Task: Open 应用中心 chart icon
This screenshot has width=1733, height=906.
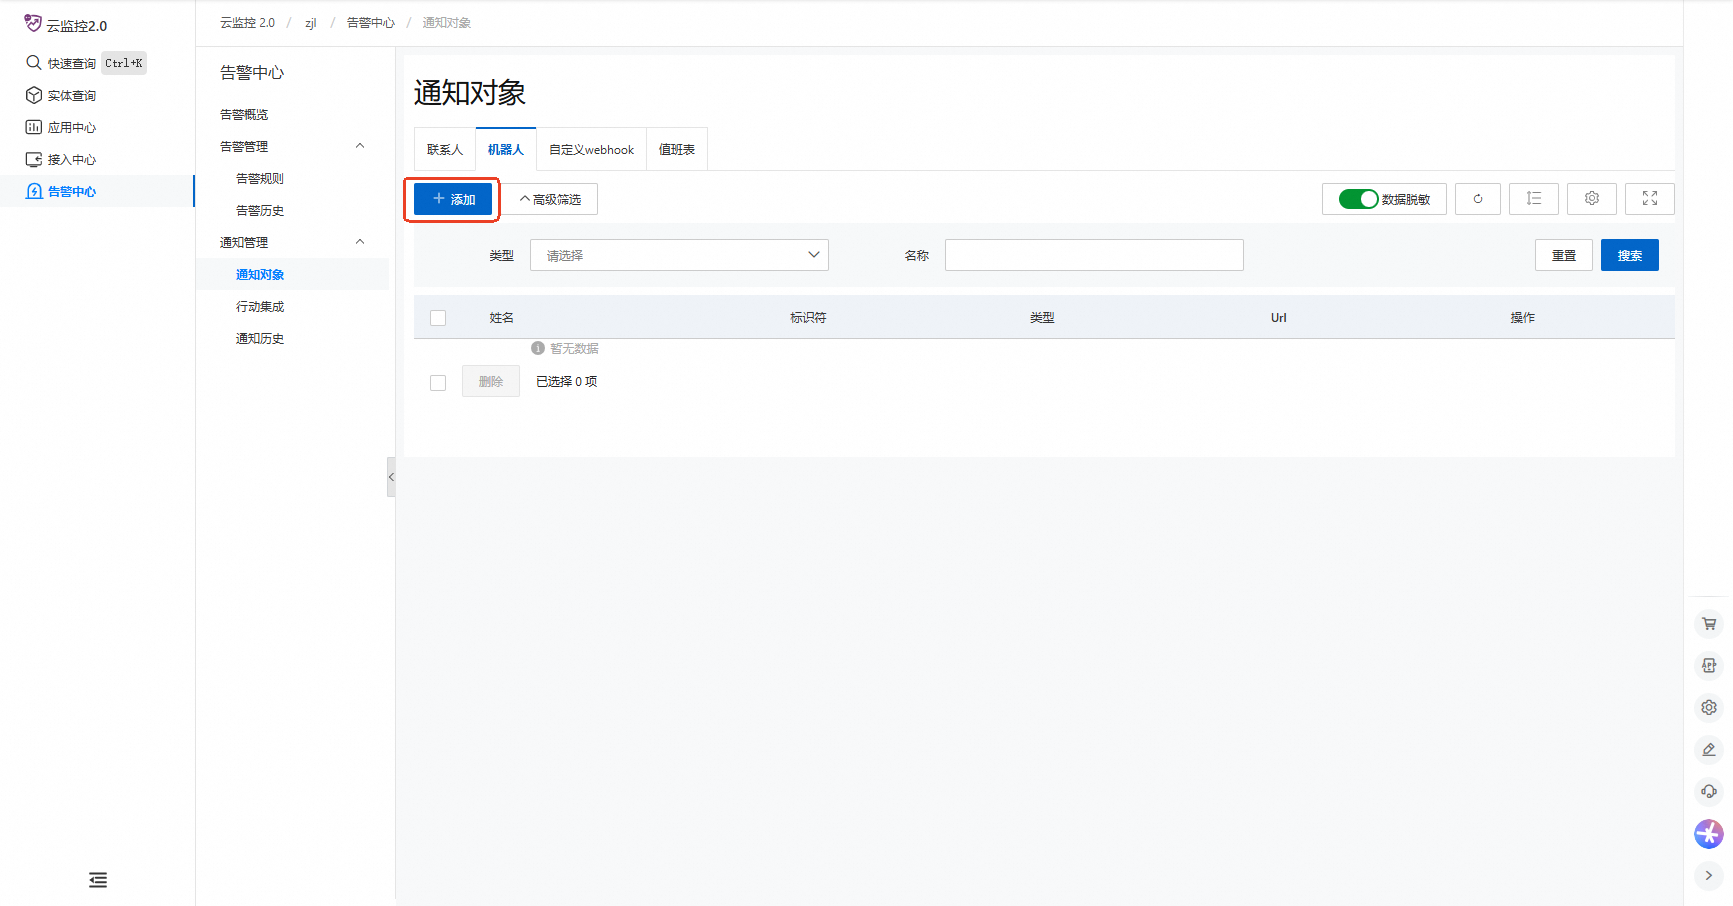Action: tap(34, 127)
